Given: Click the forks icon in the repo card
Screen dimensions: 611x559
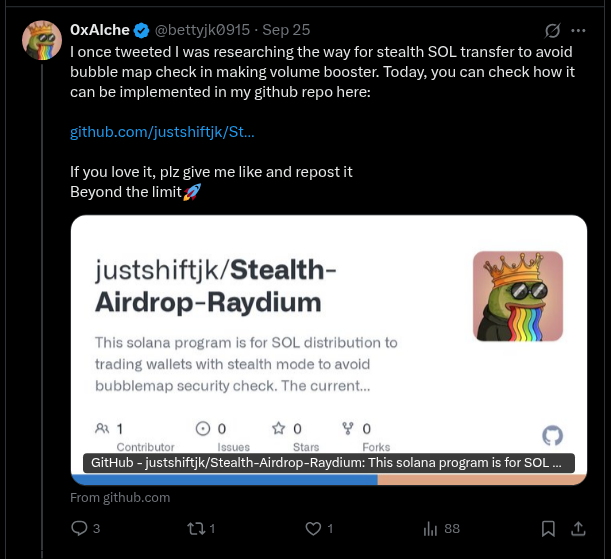Looking at the screenshot, I should coord(348,428).
